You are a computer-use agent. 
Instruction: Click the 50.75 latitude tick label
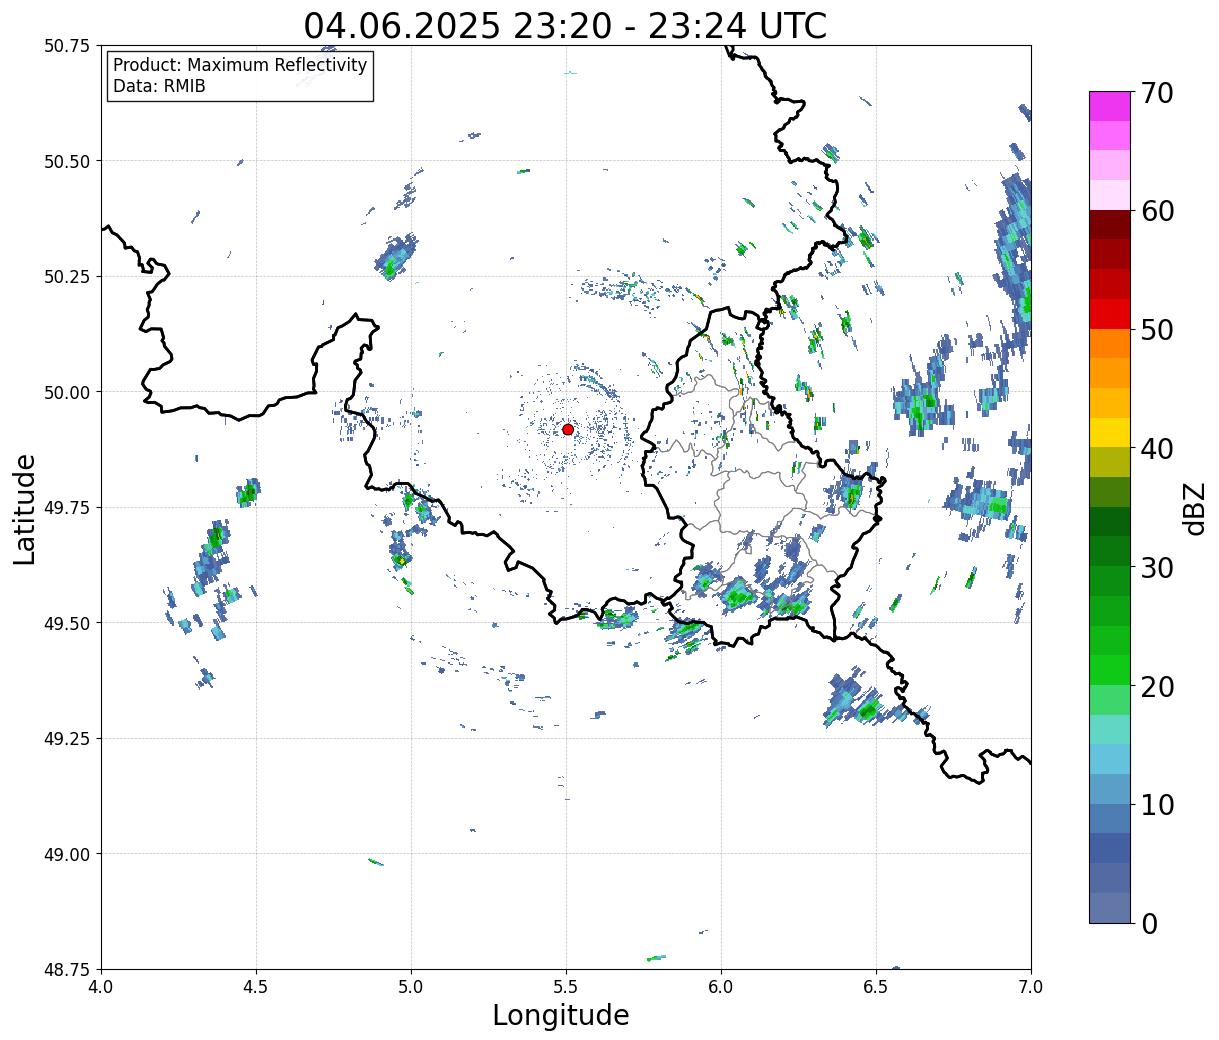pos(67,46)
